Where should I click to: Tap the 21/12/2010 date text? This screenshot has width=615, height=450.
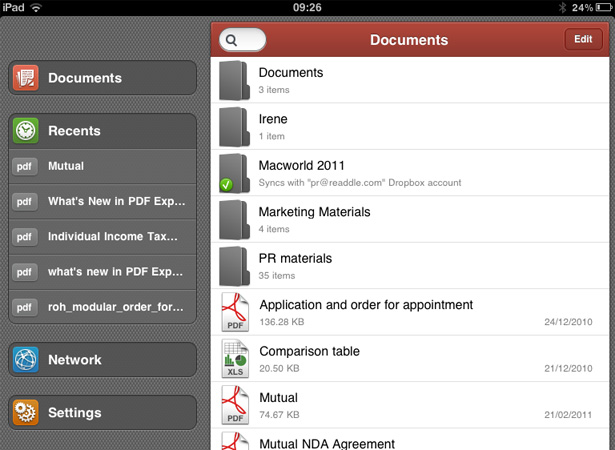[x=568, y=368]
